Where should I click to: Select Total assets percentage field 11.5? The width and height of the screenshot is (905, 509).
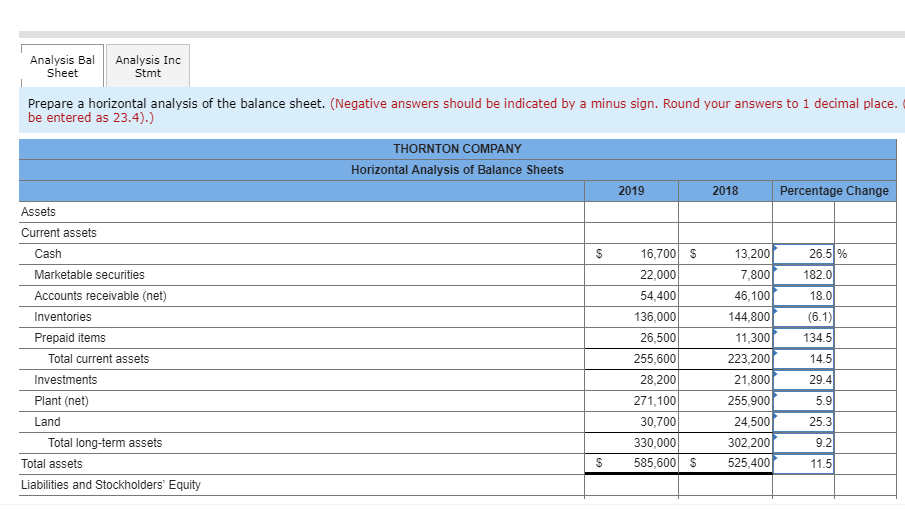(803, 464)
